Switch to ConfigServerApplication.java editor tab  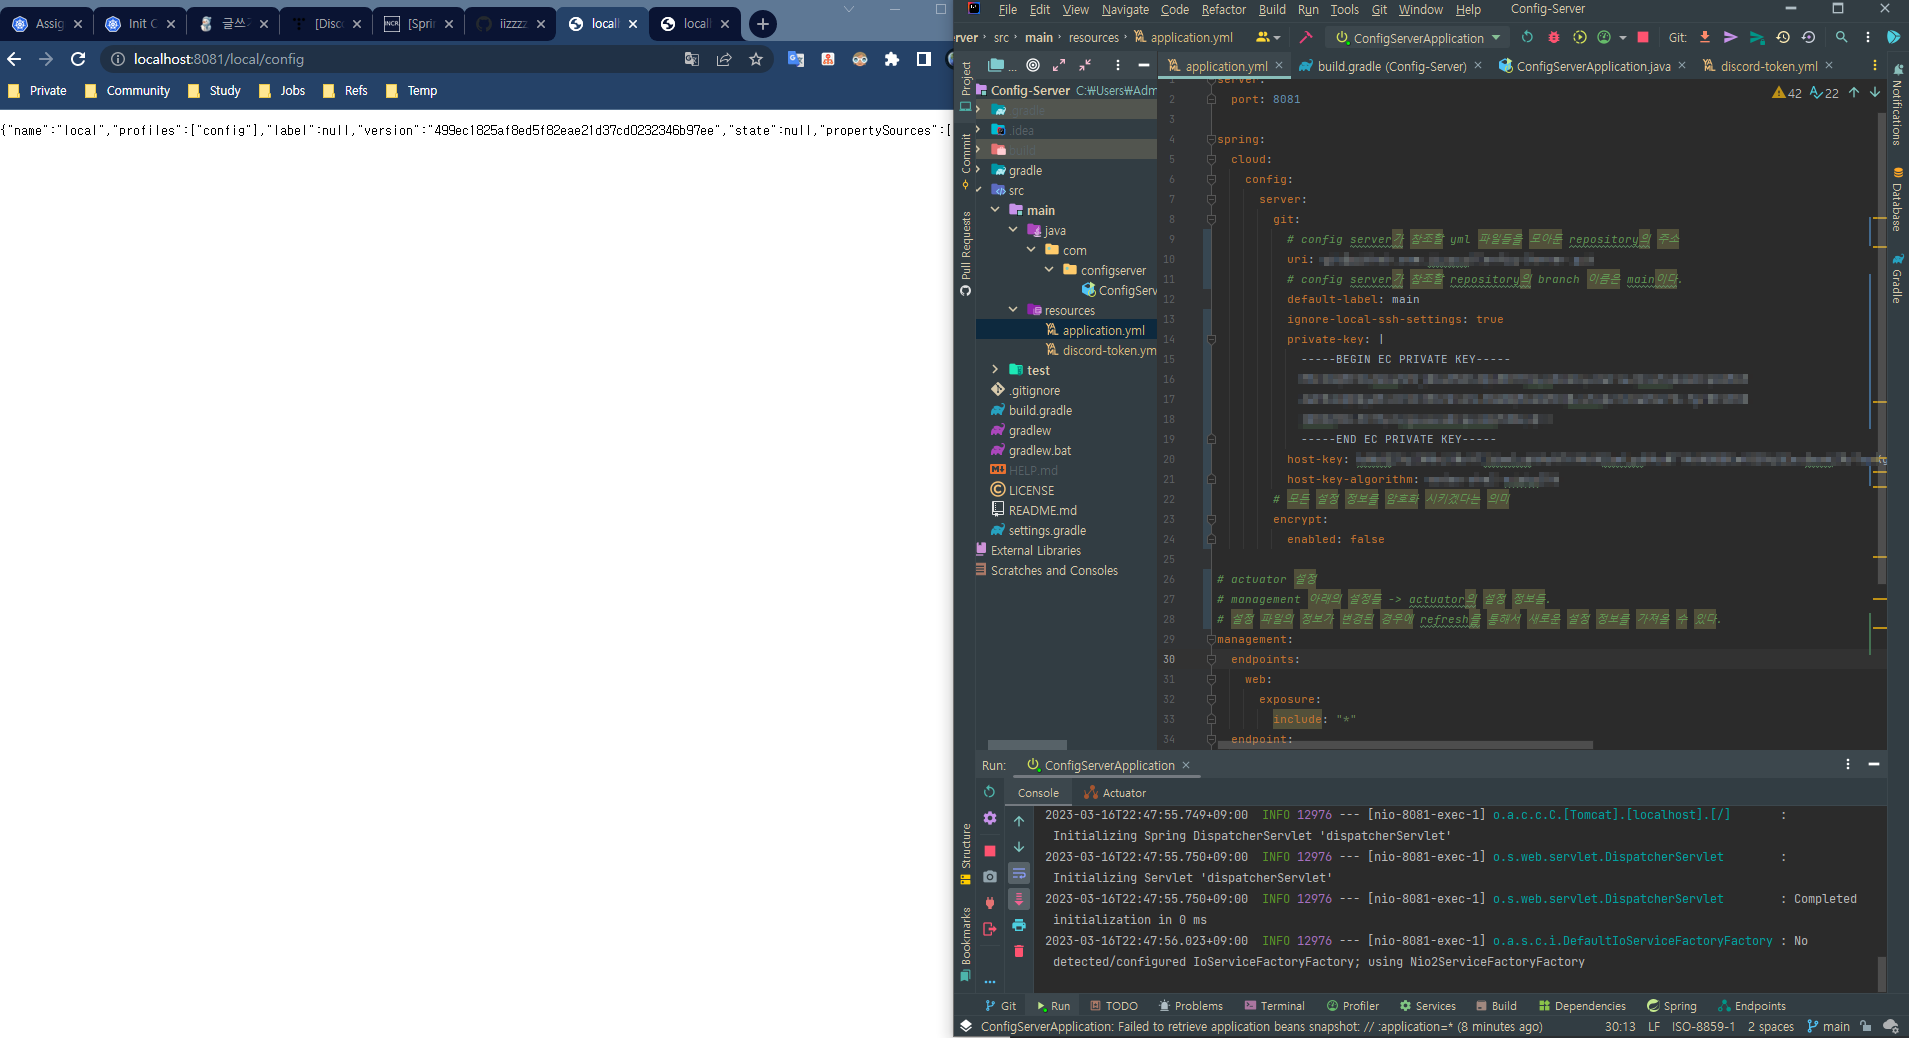(x=1592, y=66)
